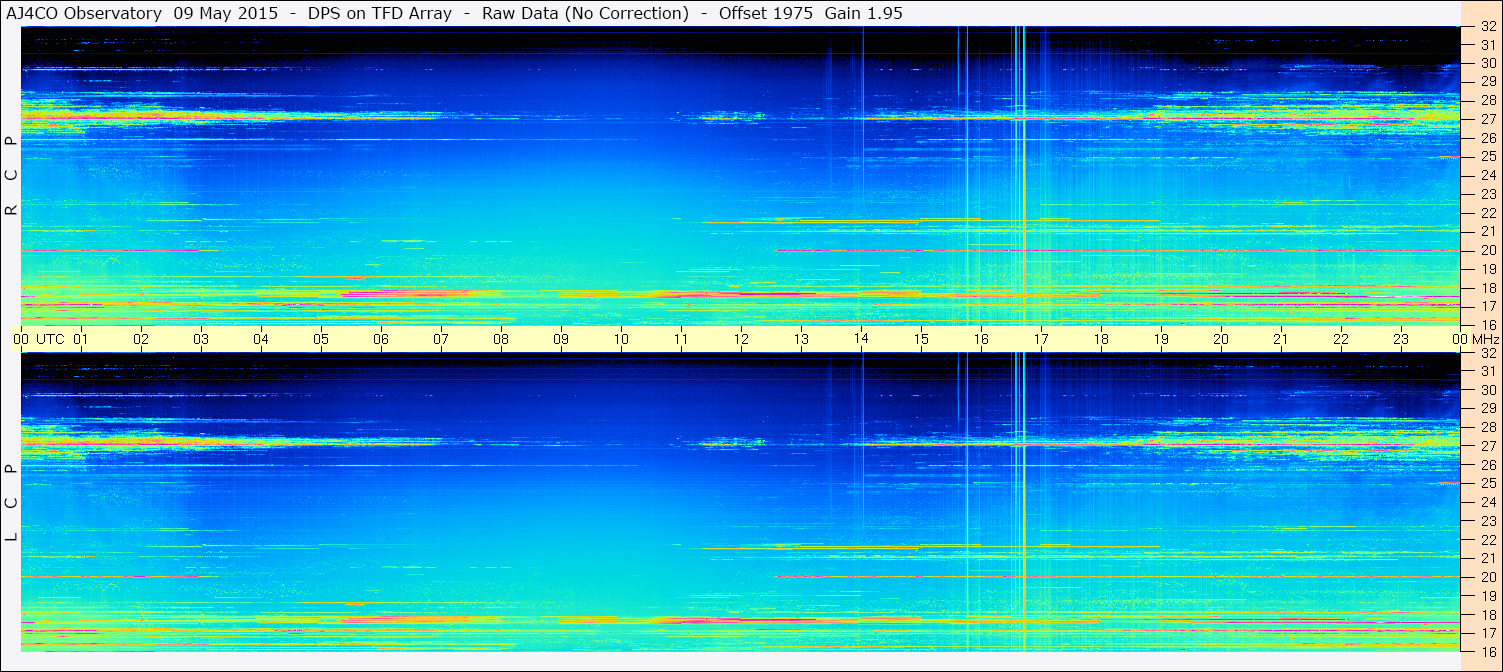The width and height of the screenshot is (1503, 672).
Task: Select the 'DPS on TFD Array' header text
Action: click(x=379, y=13)
